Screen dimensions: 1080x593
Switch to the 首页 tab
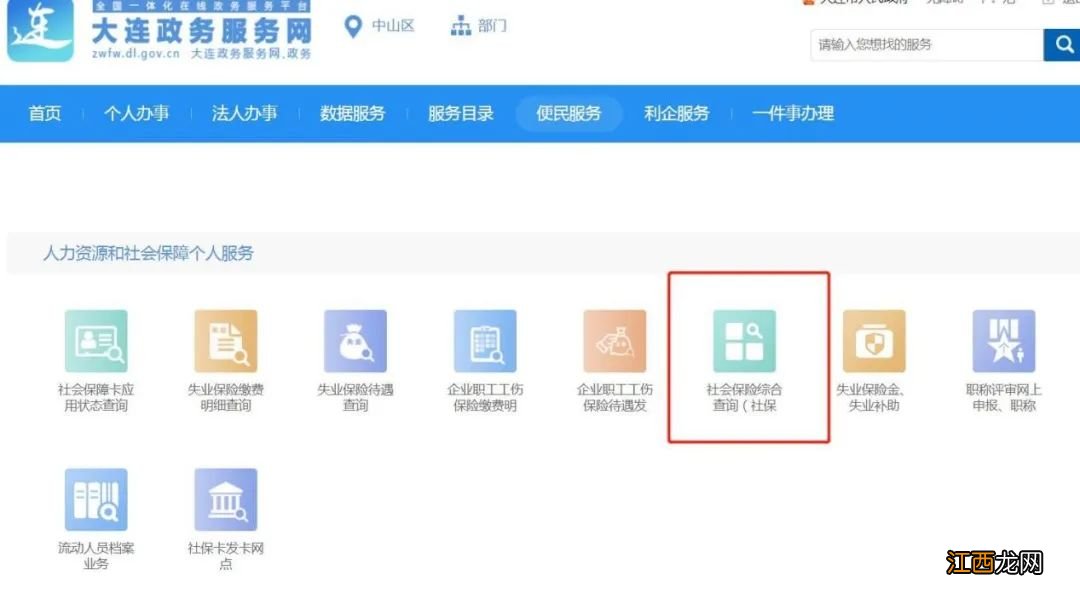(44, 114)
